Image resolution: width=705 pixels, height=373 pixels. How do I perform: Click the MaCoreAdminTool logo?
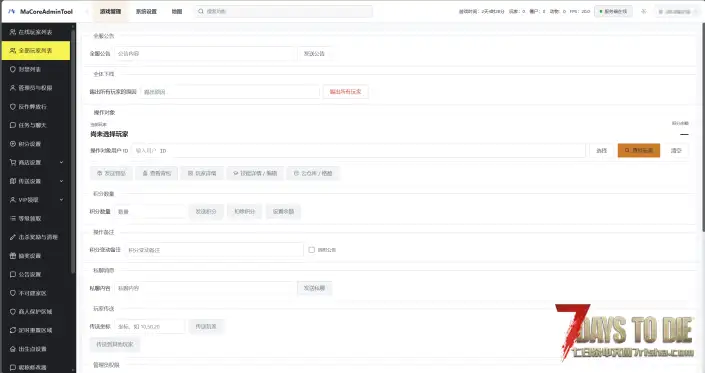tap(40, 11)
